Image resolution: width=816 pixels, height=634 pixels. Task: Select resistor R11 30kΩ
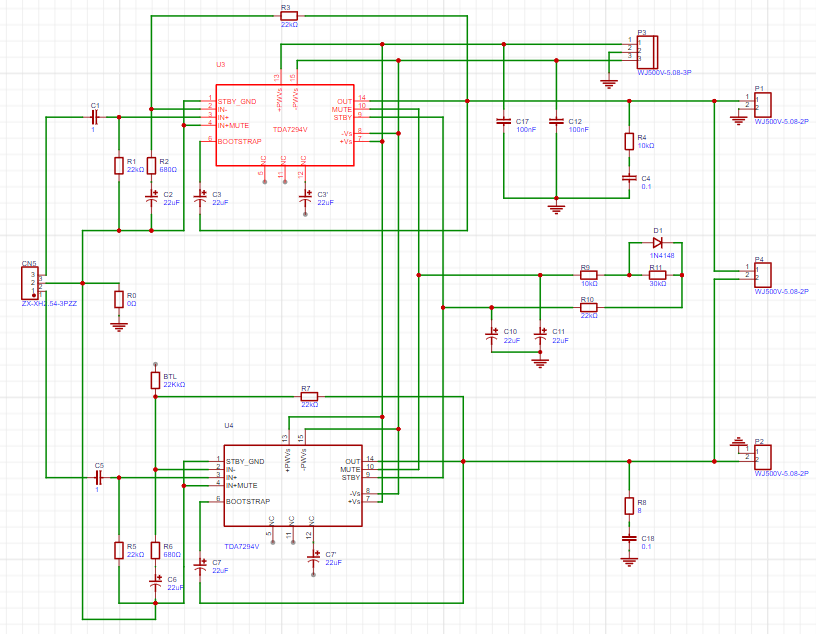657,275
